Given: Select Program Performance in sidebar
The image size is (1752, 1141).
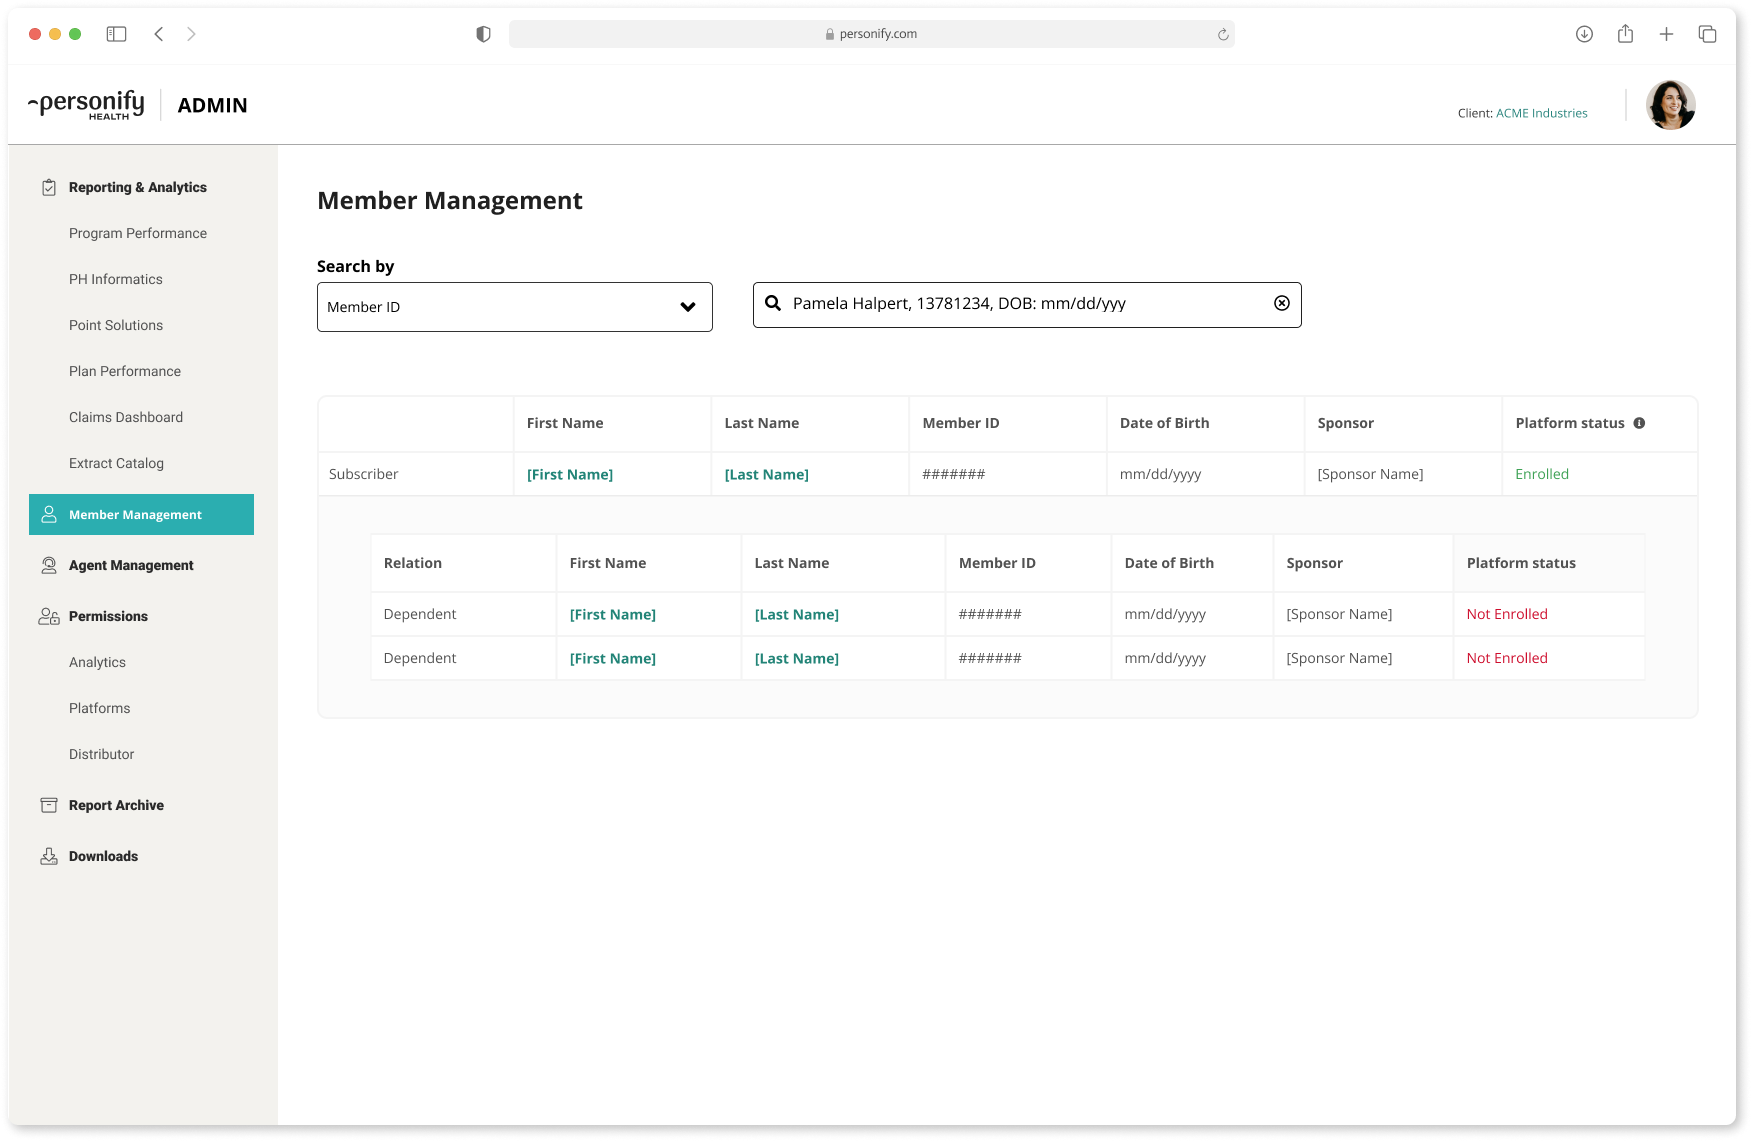Looking at the screenshot, I should pyautogui.click(x=138, y=233).
